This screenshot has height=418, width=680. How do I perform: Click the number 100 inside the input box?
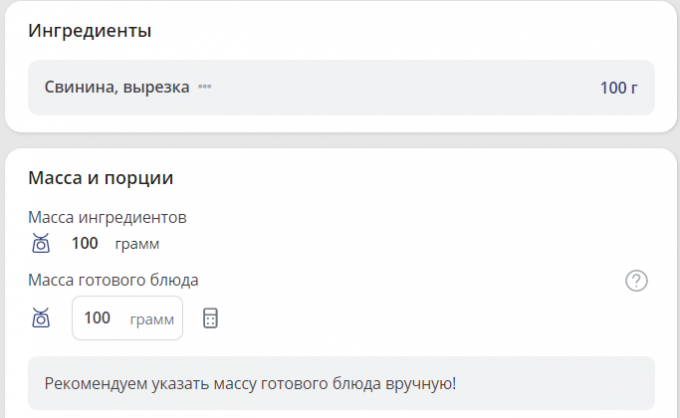[x=97, y=318]
